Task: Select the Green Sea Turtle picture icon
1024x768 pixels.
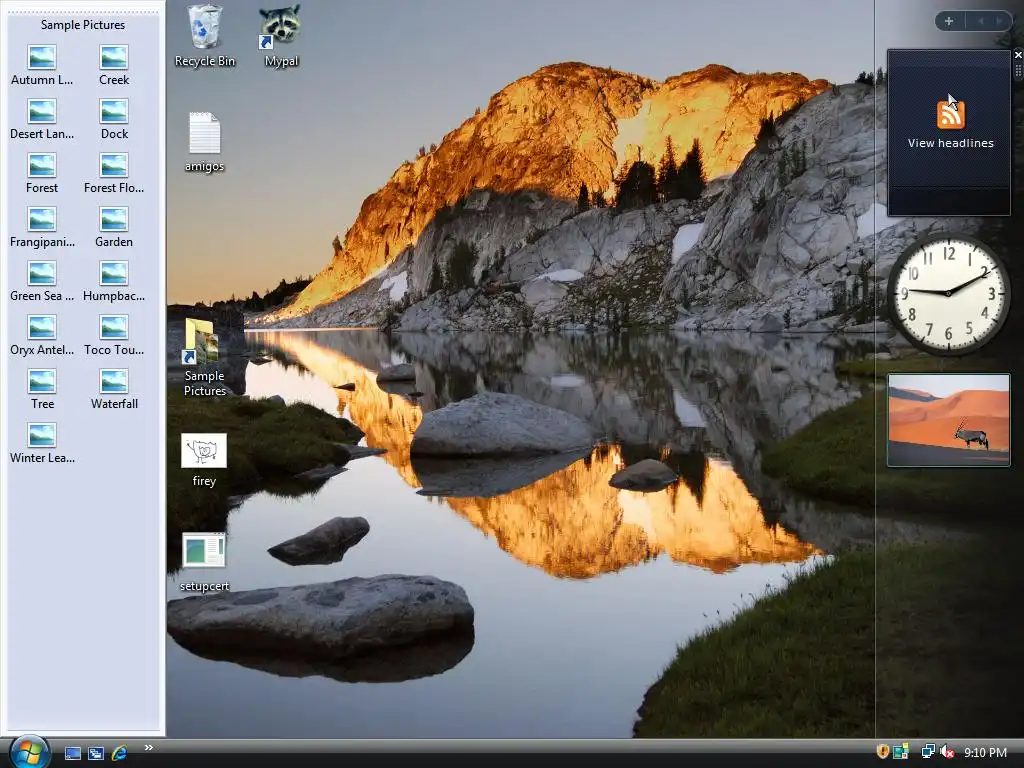Action: pyautogui.click(x=42, y=282)
